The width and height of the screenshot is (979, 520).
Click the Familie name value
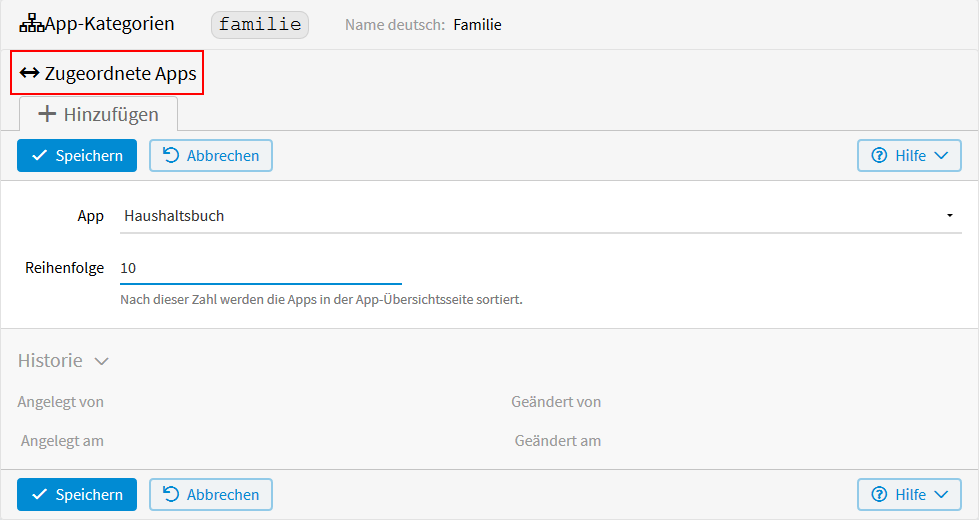tap(478, 25)
